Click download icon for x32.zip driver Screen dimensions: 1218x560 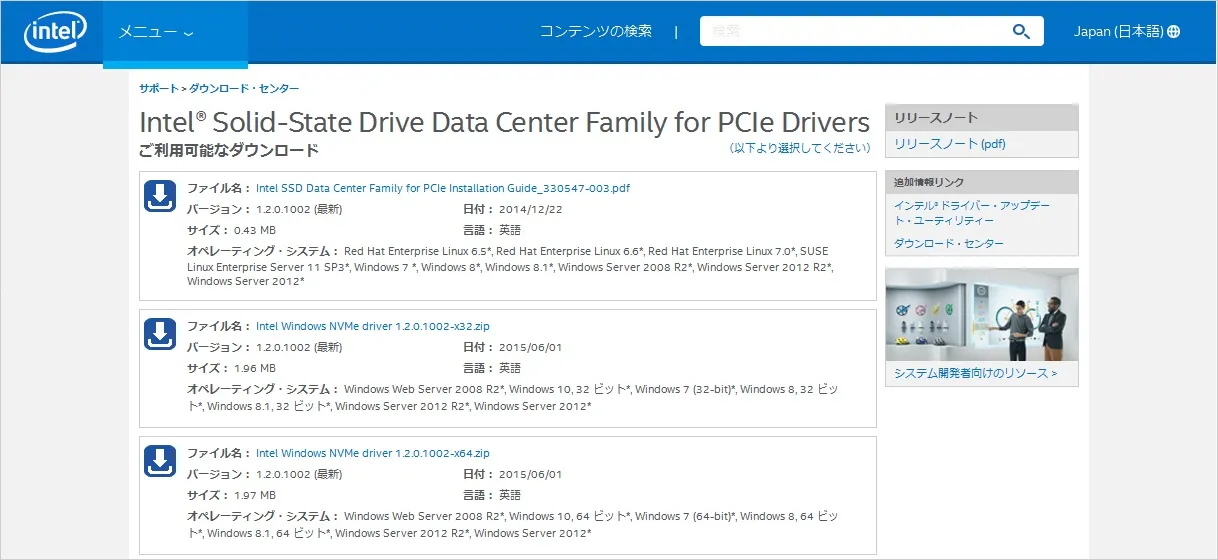160,335
